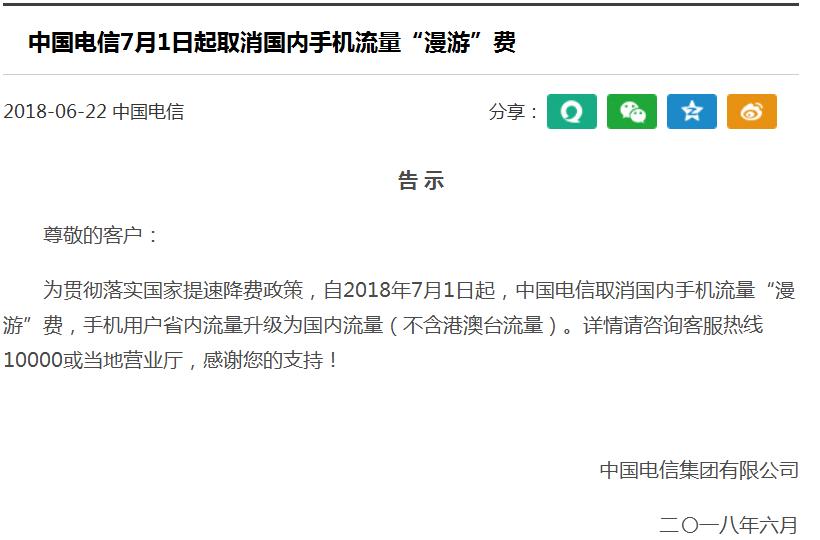
Task: Share to Sina Weibo with the orange icon
Action: click(751, 111)
